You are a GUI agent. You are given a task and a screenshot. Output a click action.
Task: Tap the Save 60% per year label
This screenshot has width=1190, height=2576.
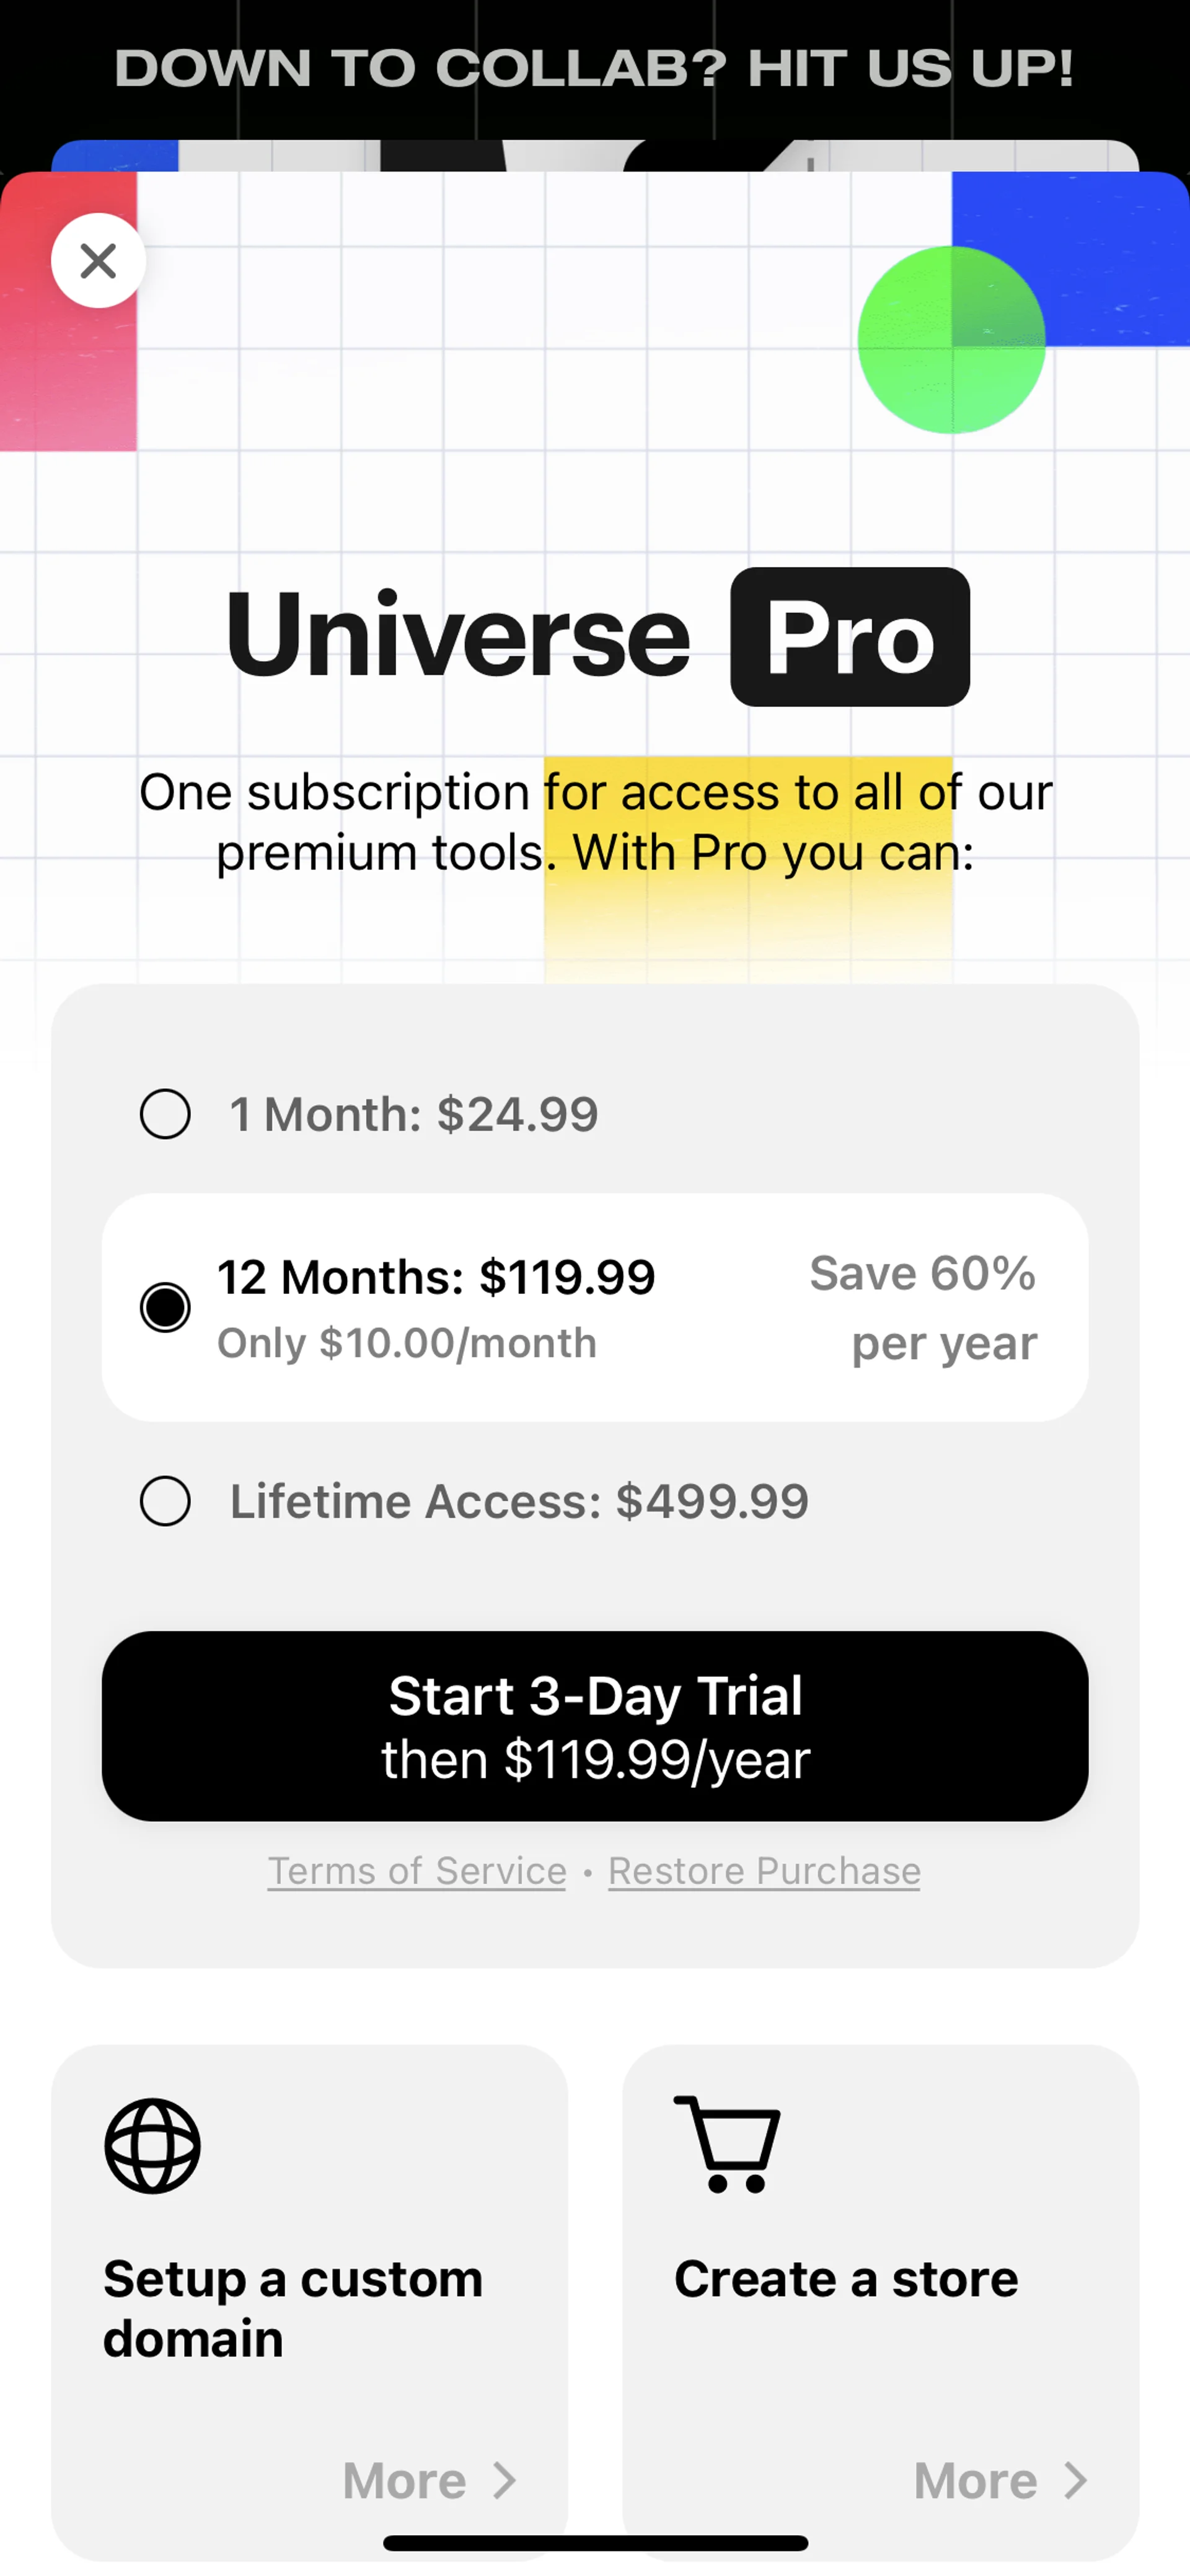(923, 1307)
